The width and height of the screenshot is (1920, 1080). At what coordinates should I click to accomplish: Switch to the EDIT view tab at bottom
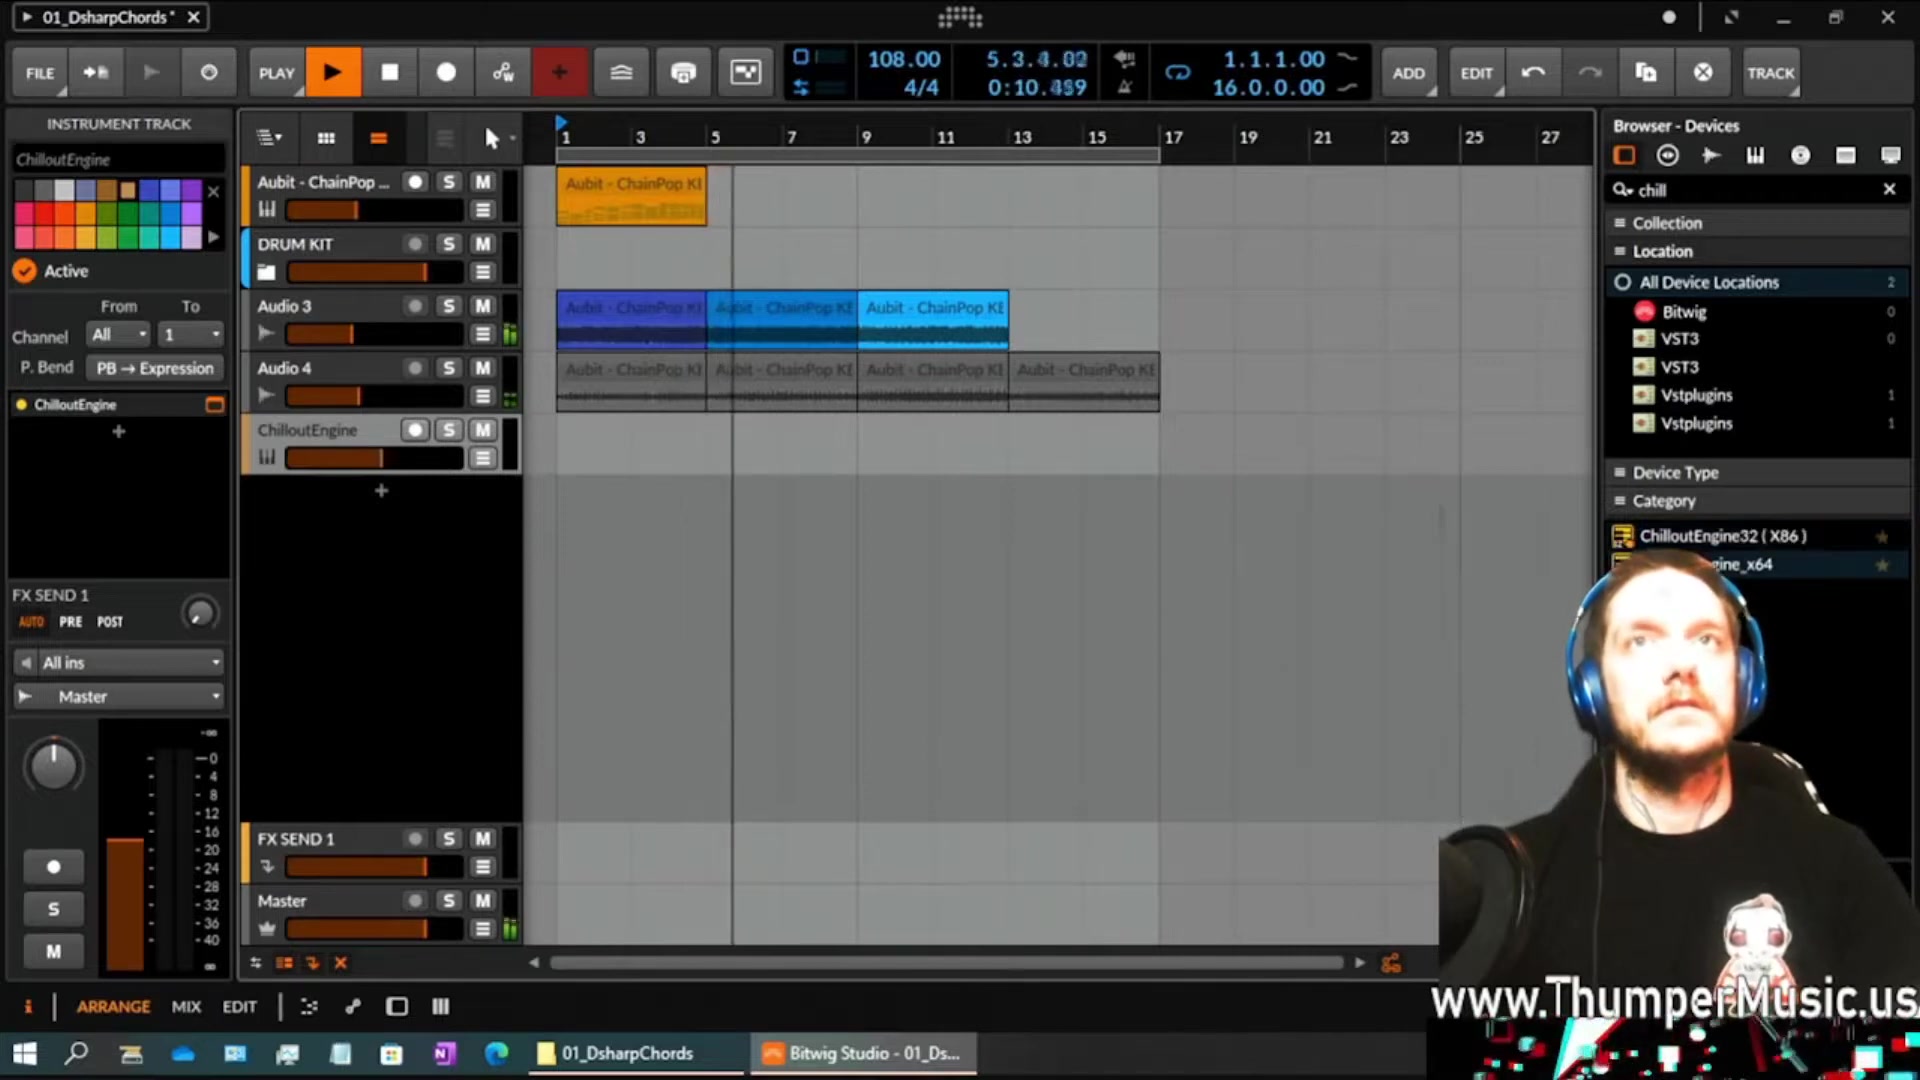coord(240,1007)
